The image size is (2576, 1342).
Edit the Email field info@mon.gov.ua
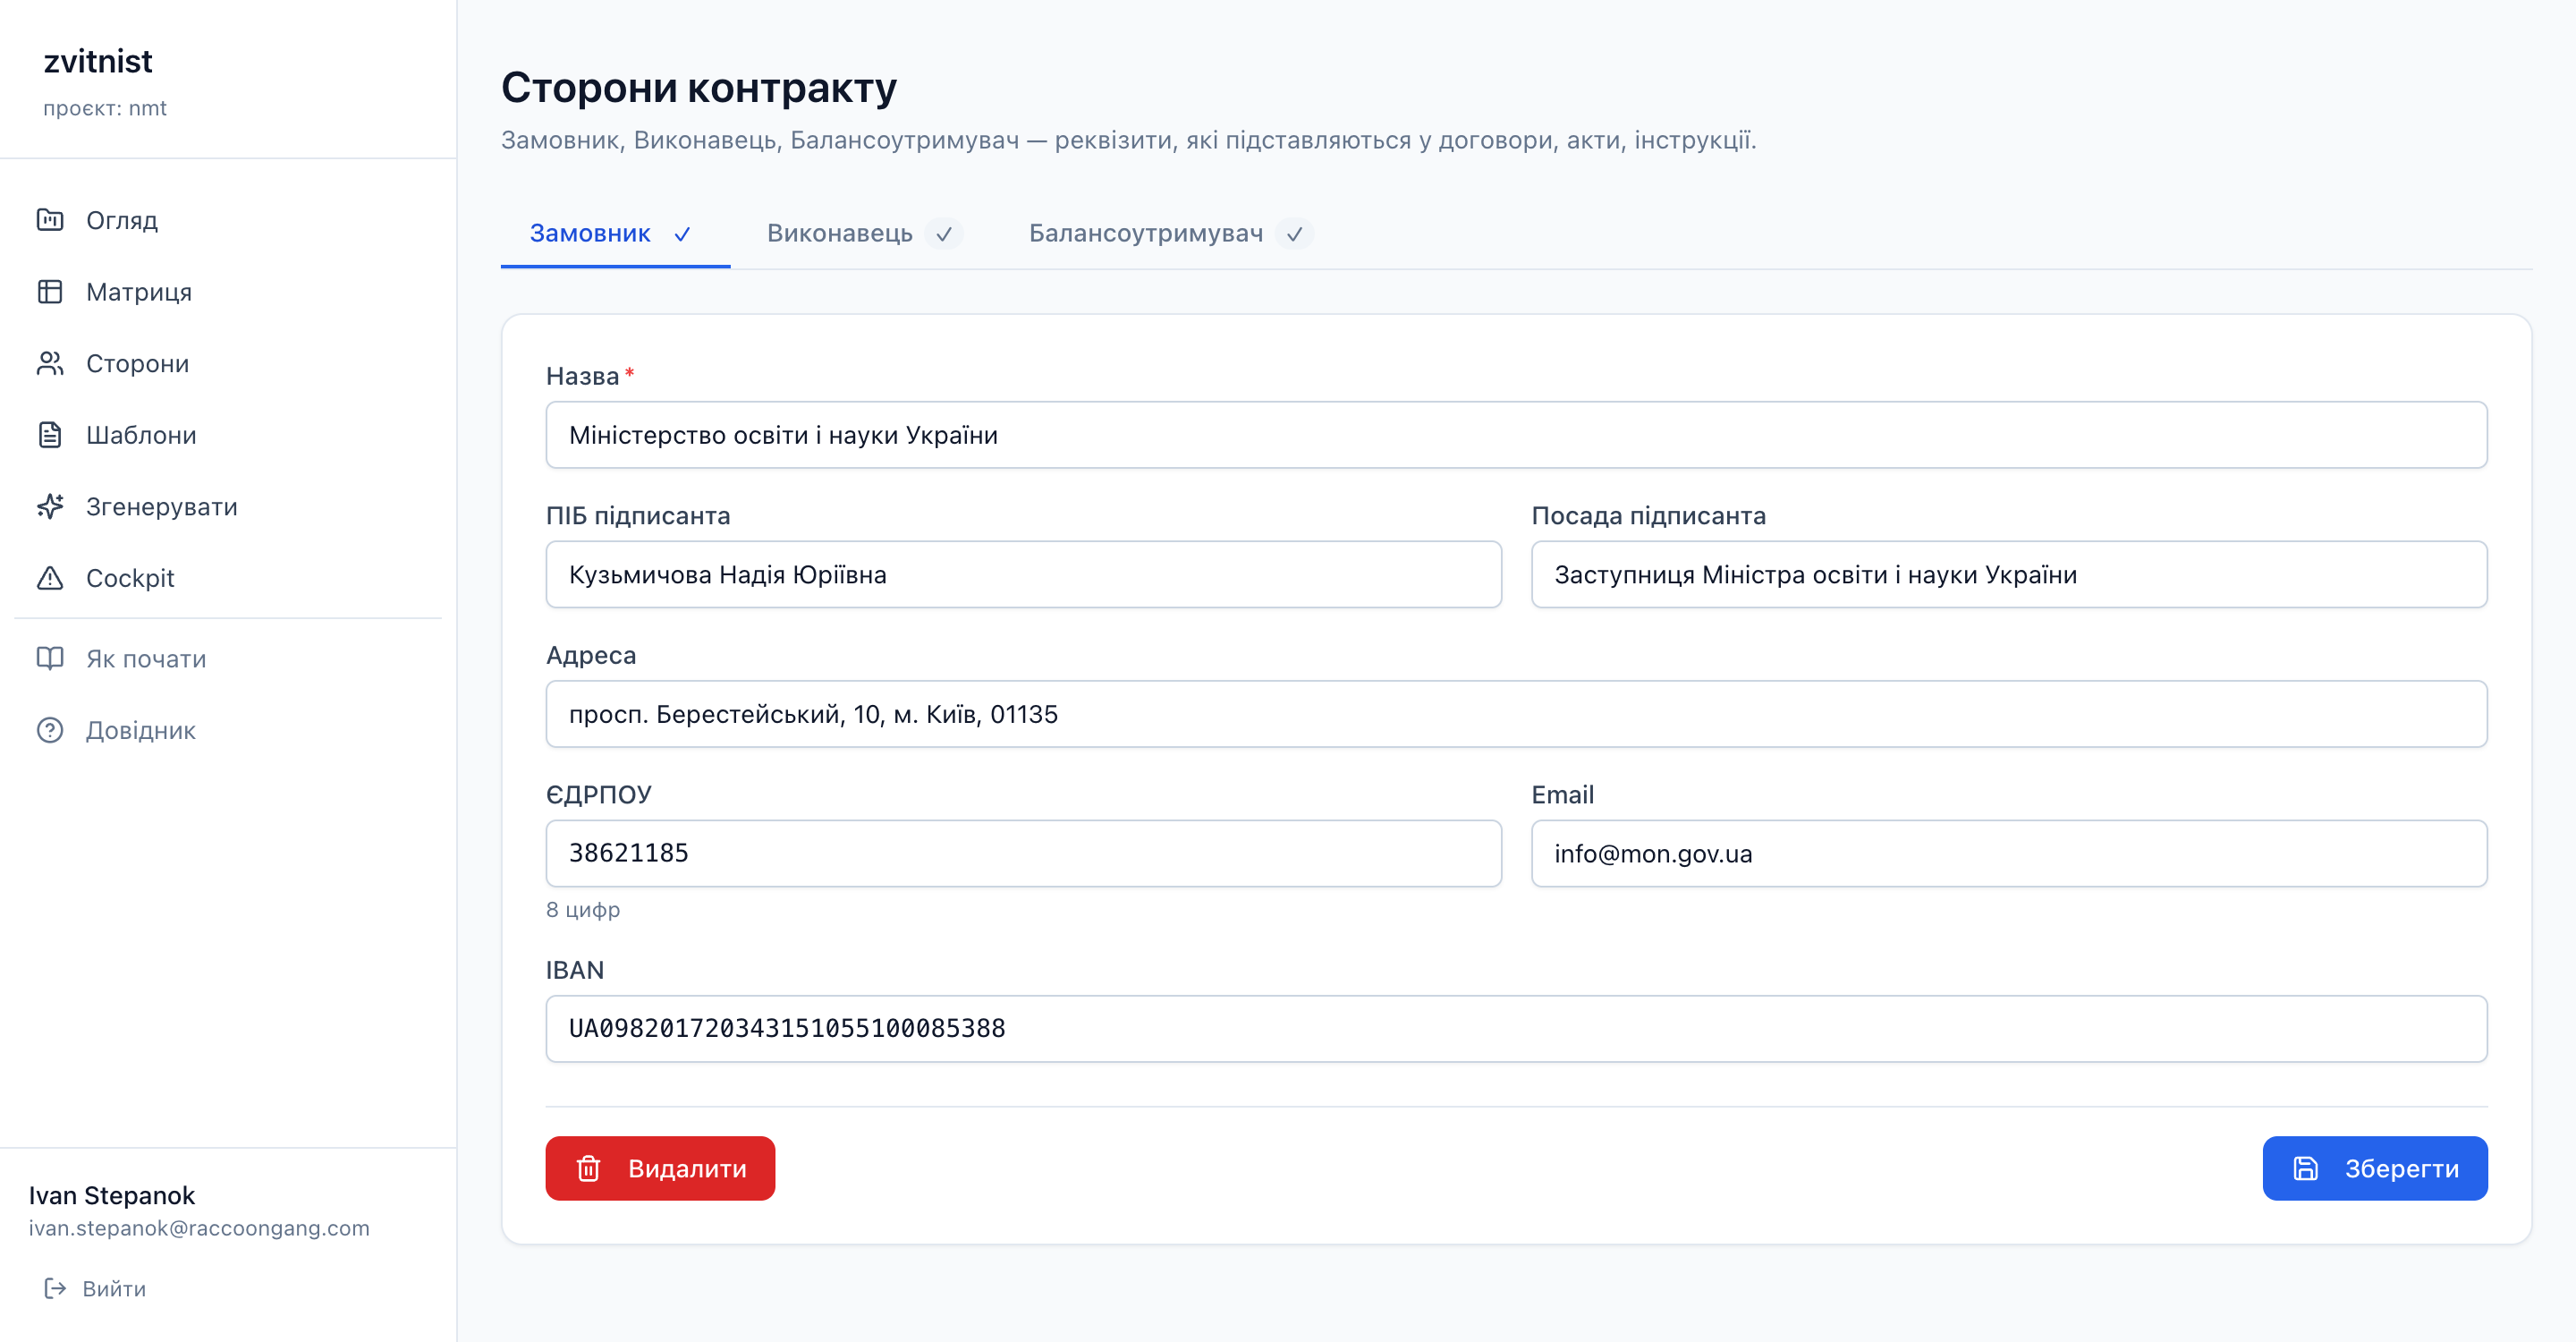click(x=2009, y=853)
